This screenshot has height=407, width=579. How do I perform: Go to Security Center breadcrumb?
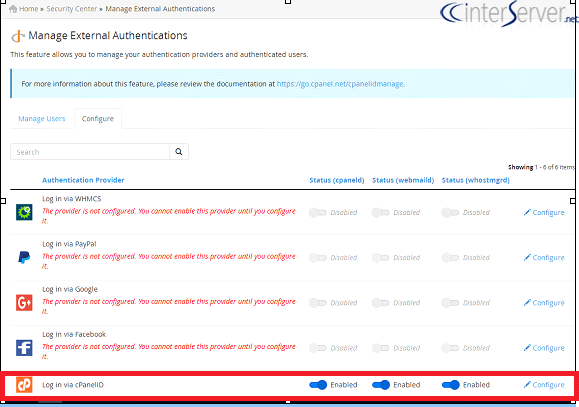[x=72, y=9]
